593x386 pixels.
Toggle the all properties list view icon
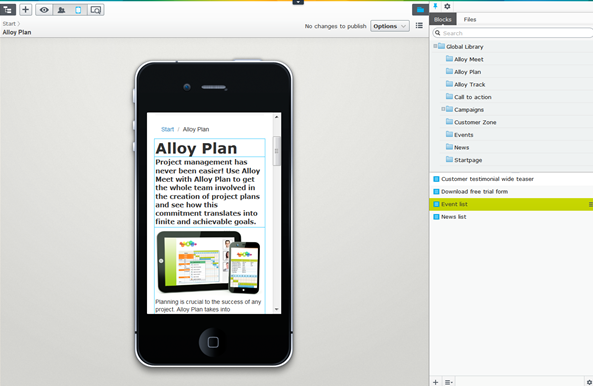coord(419,26)
